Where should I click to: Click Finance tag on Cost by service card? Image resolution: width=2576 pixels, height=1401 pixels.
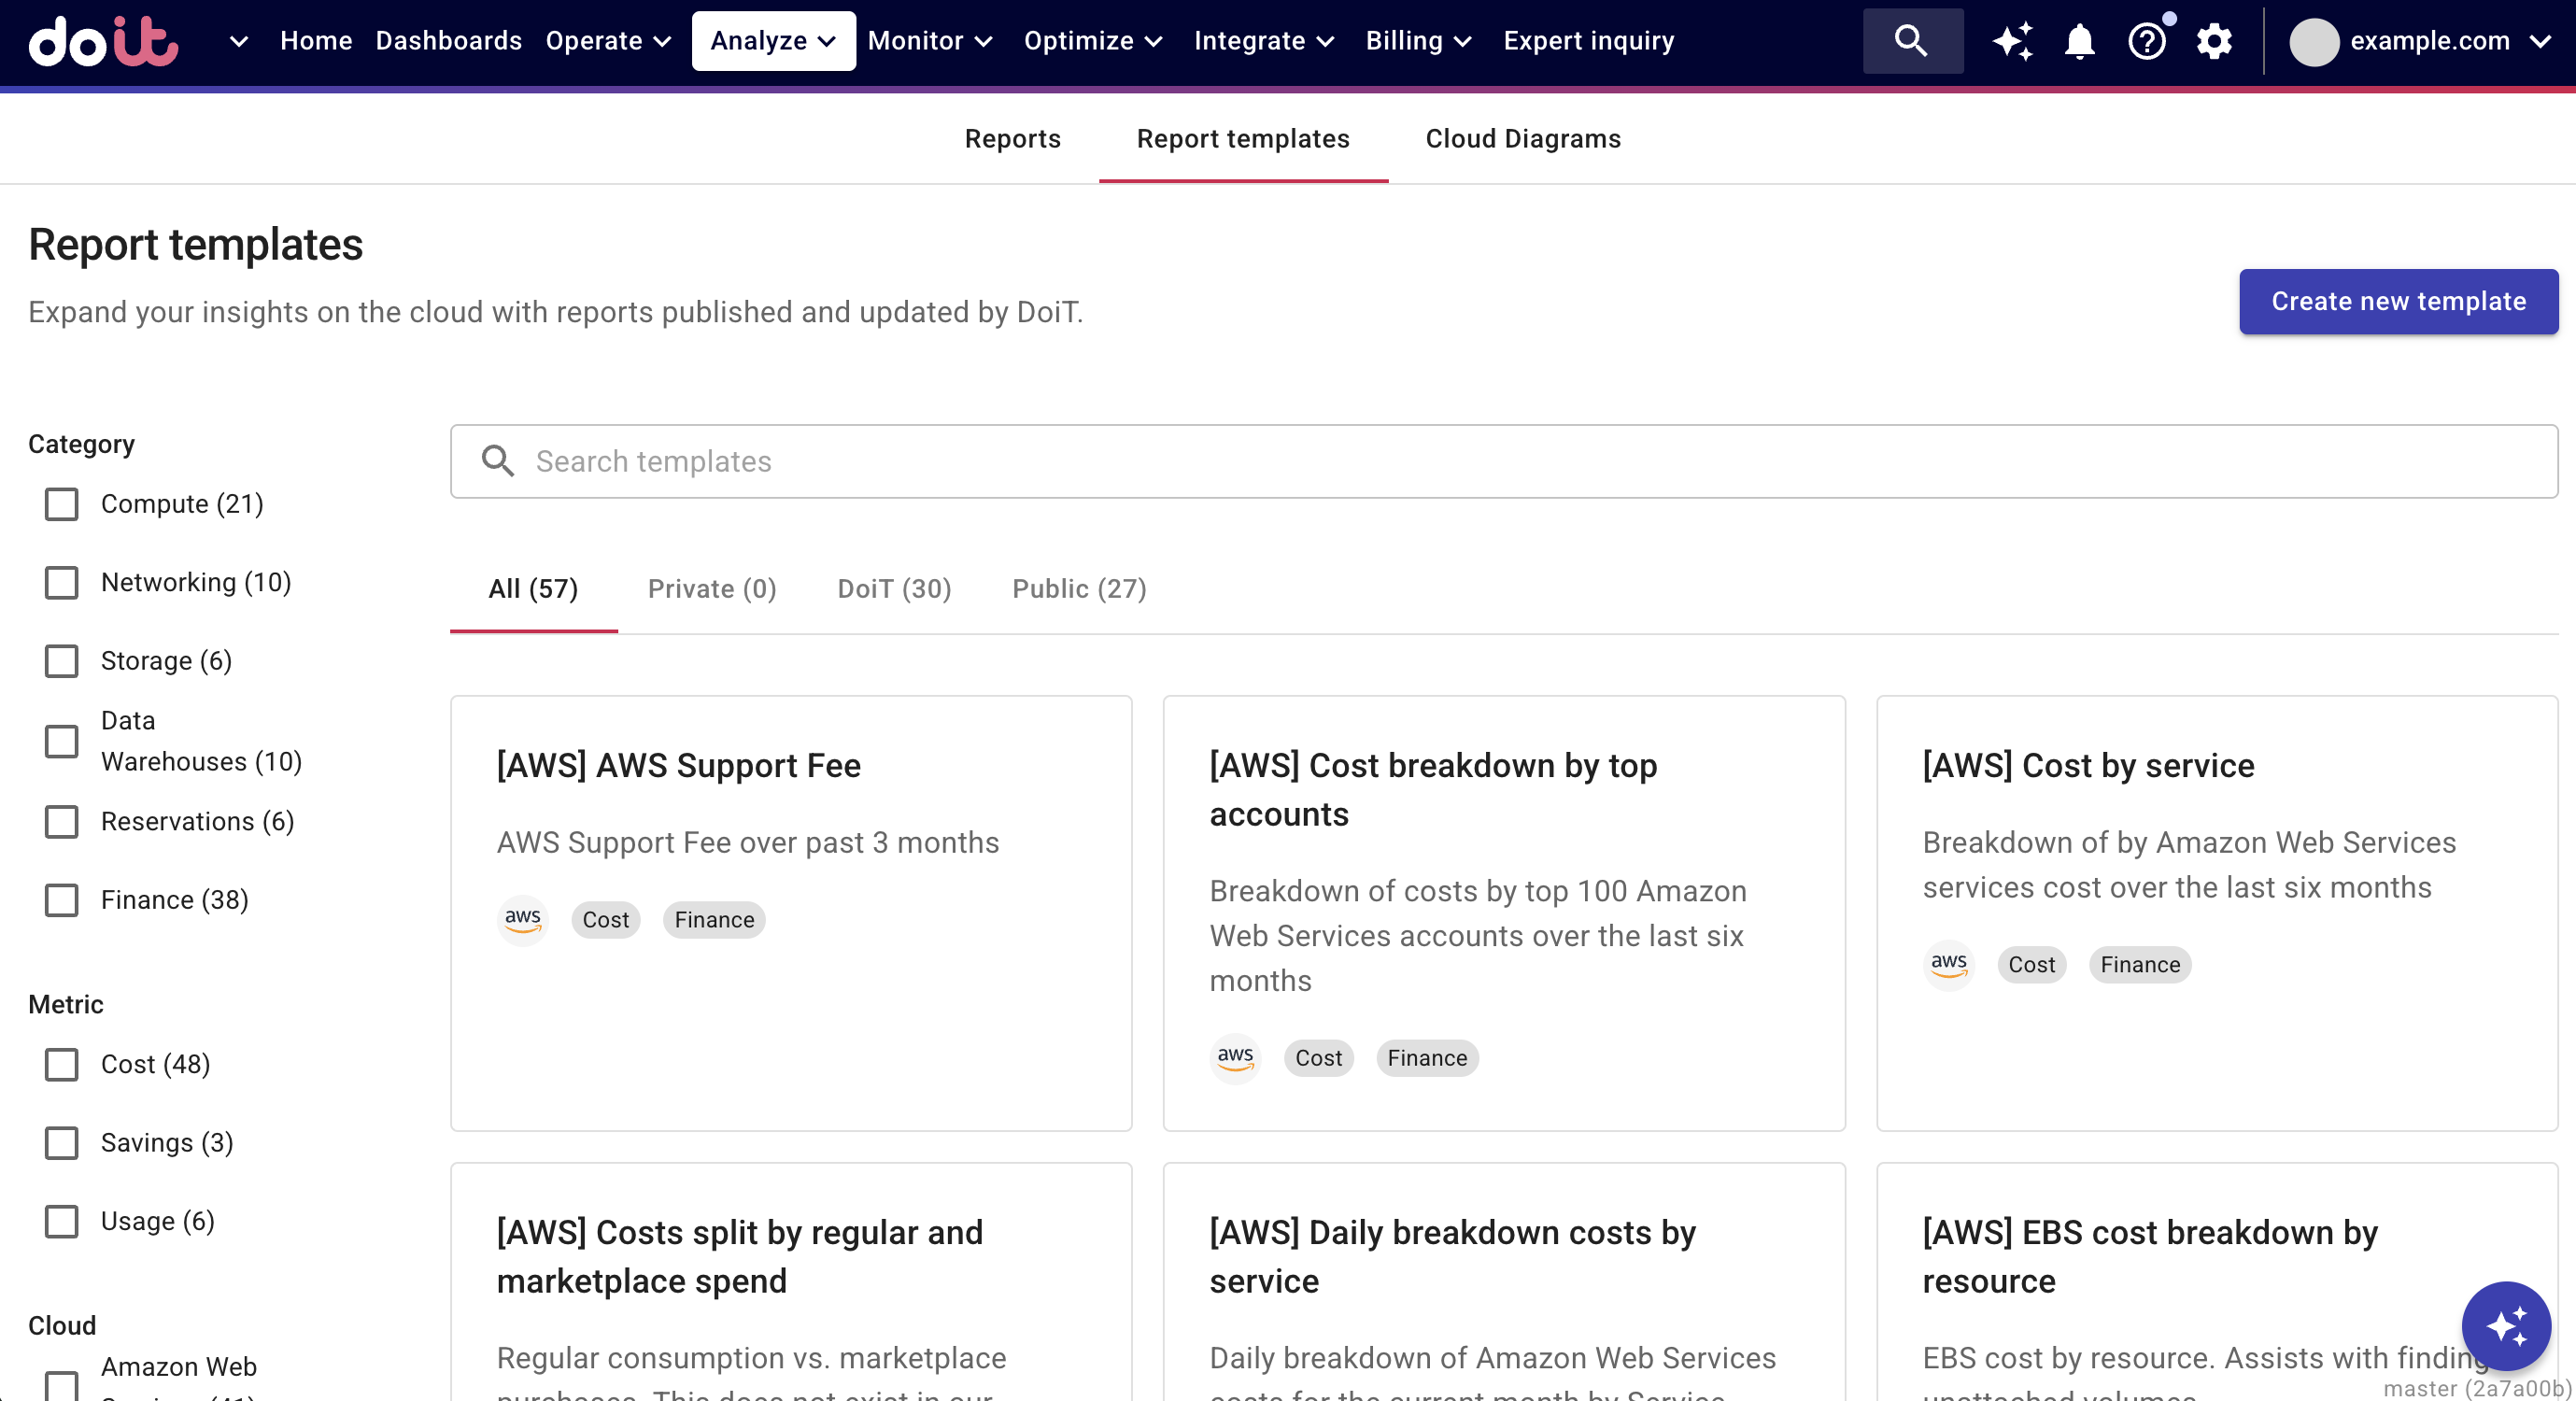click(2140, 965)
